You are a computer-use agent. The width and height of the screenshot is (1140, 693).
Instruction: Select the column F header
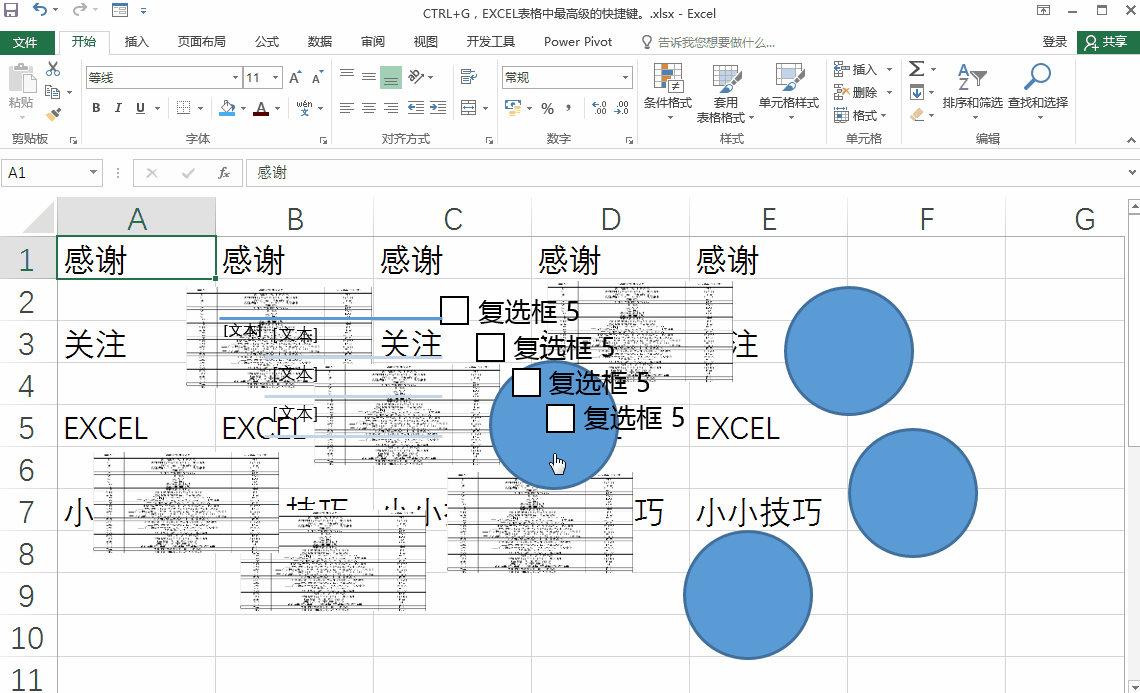coord(926,218)
